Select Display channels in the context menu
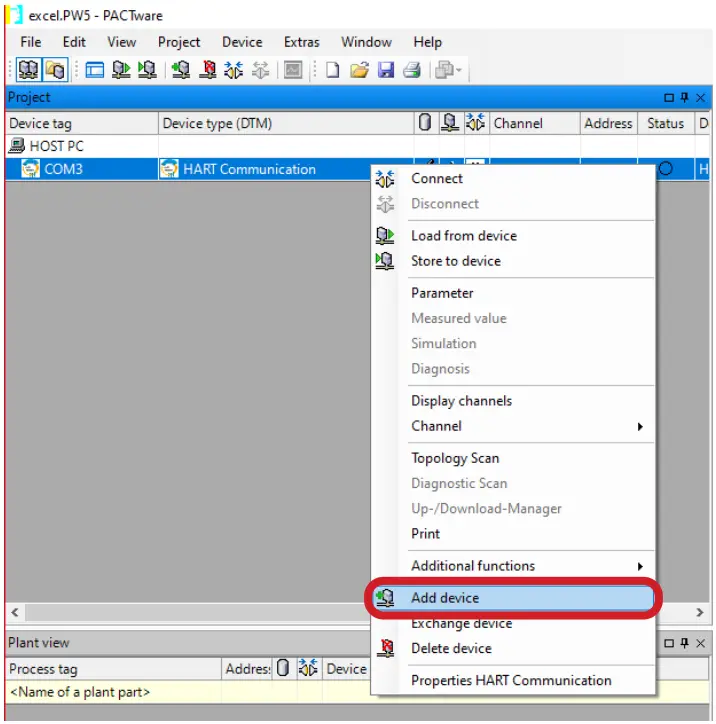The image size is (716, 724). pyautogui.click(x=513, y=401)
